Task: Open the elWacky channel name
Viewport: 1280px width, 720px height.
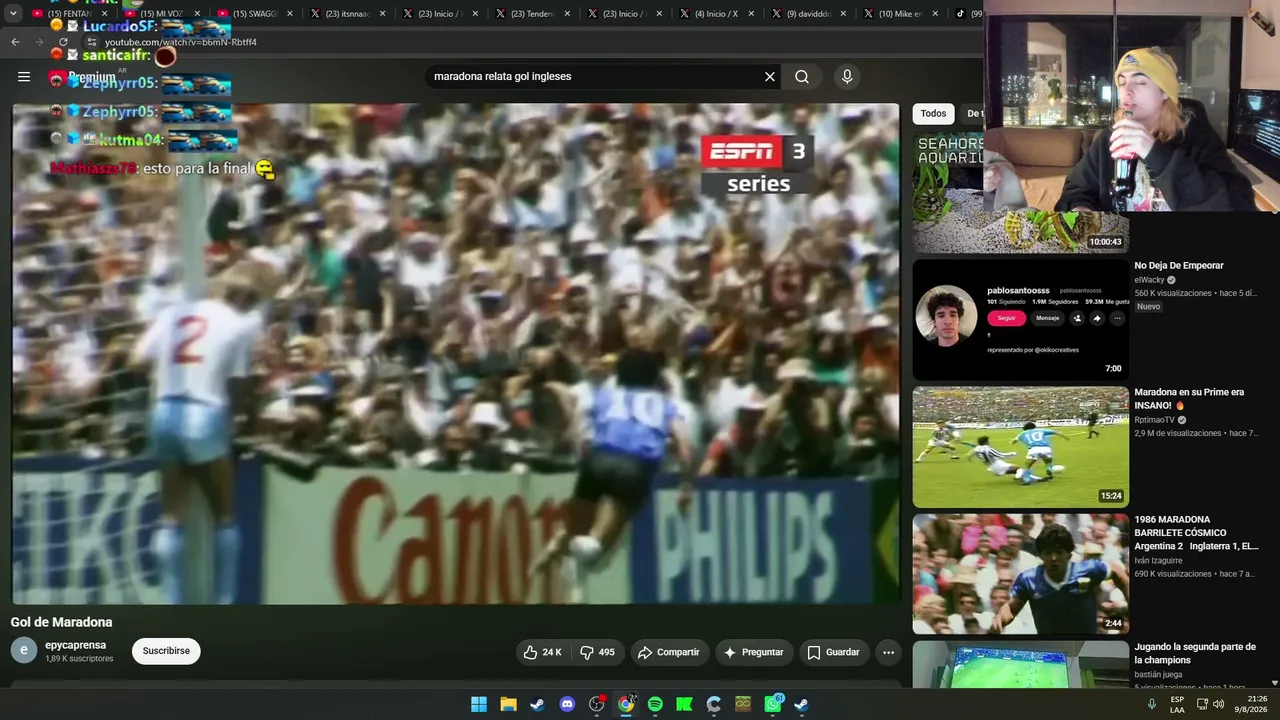Action: tap(1149, 280)
